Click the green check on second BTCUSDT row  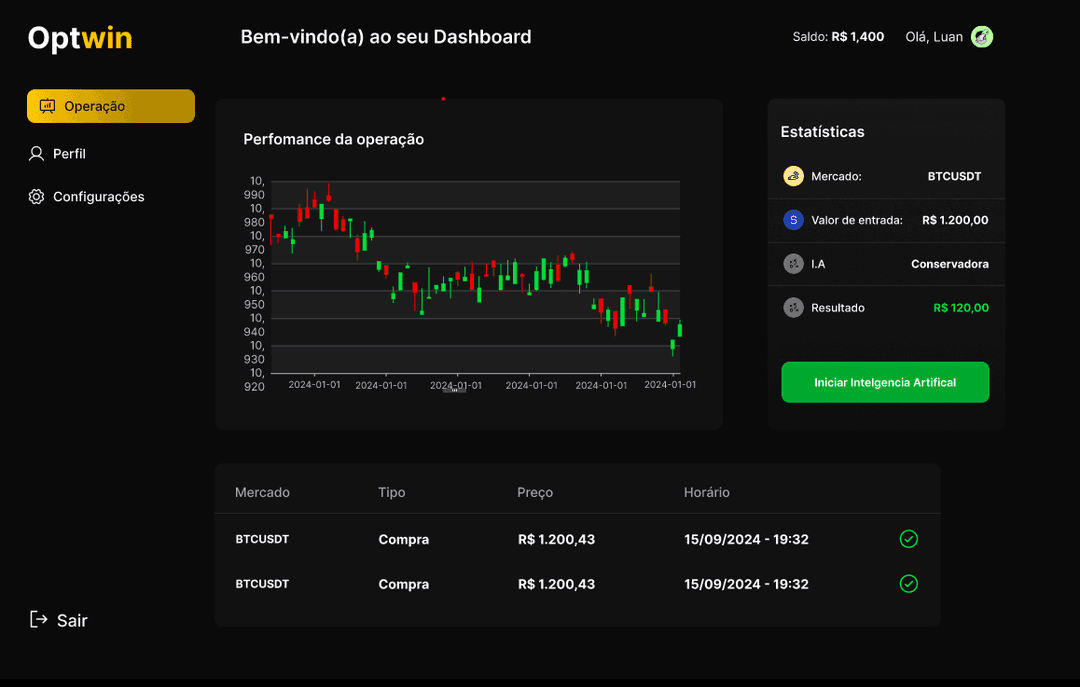pos(908,584)
